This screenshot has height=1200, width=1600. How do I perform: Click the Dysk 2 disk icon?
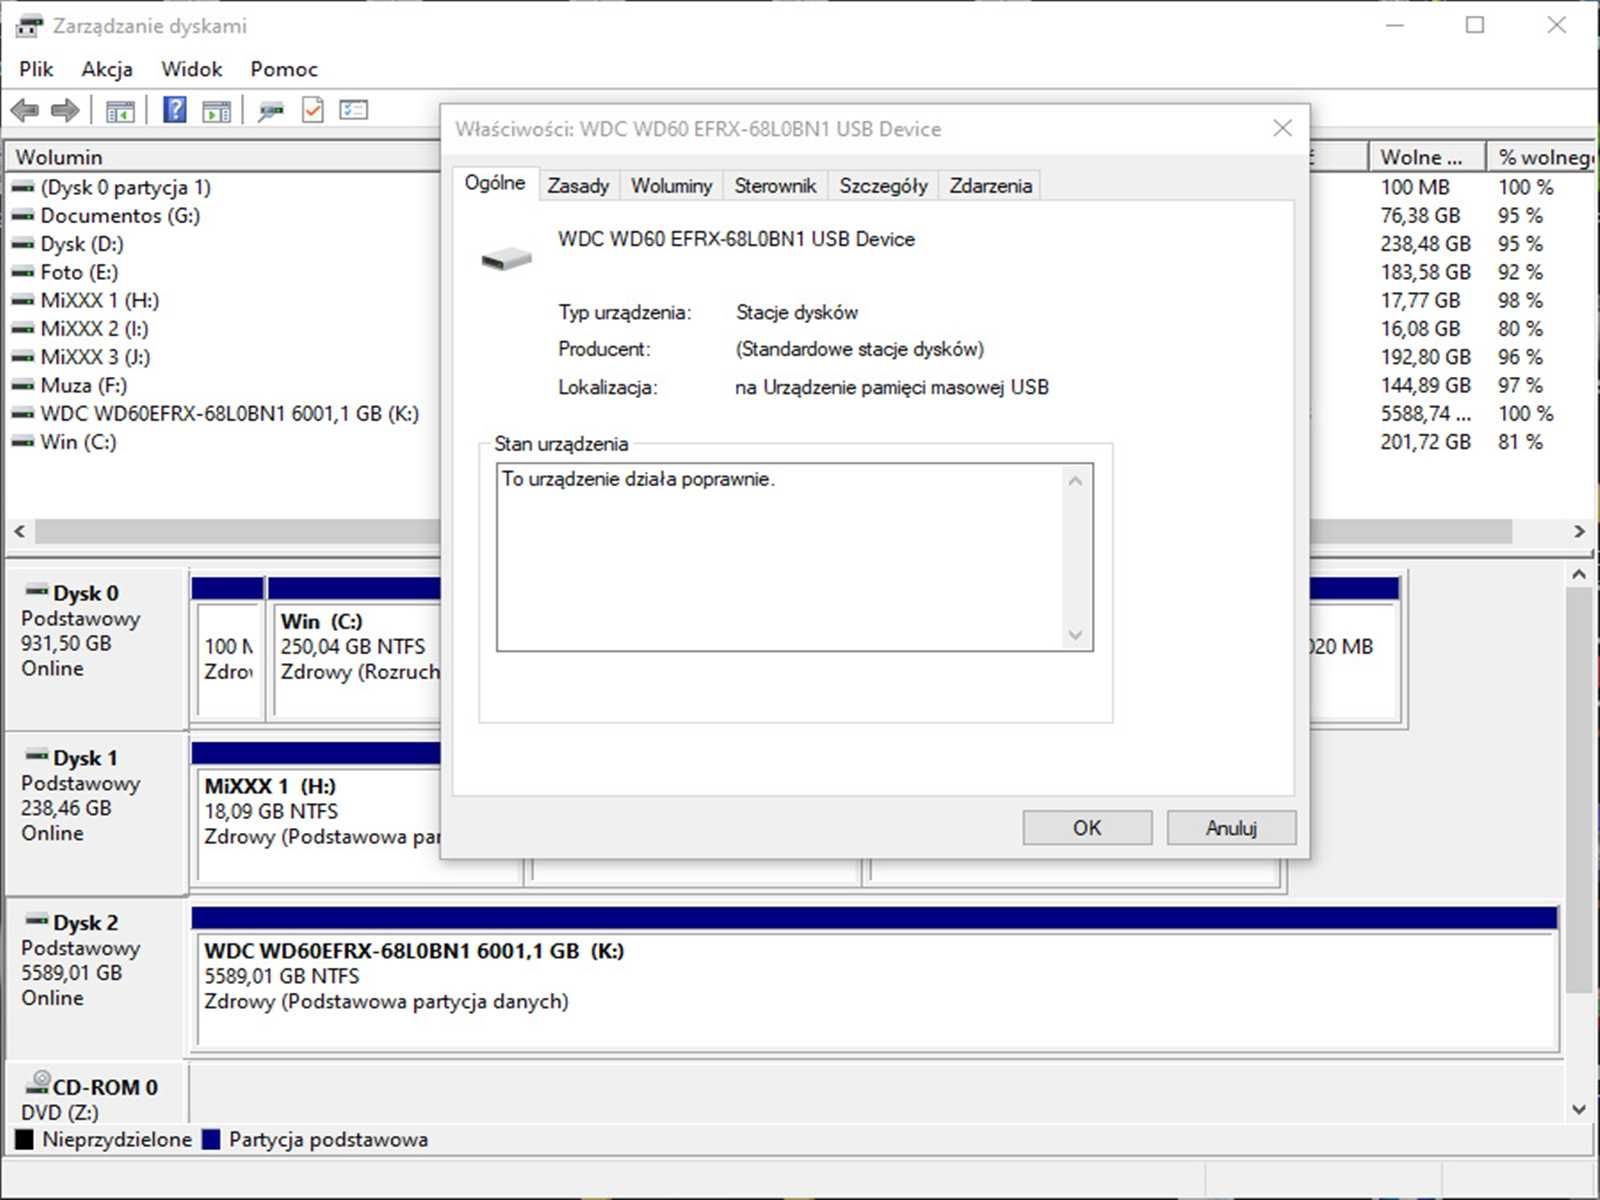coord(37,921)
